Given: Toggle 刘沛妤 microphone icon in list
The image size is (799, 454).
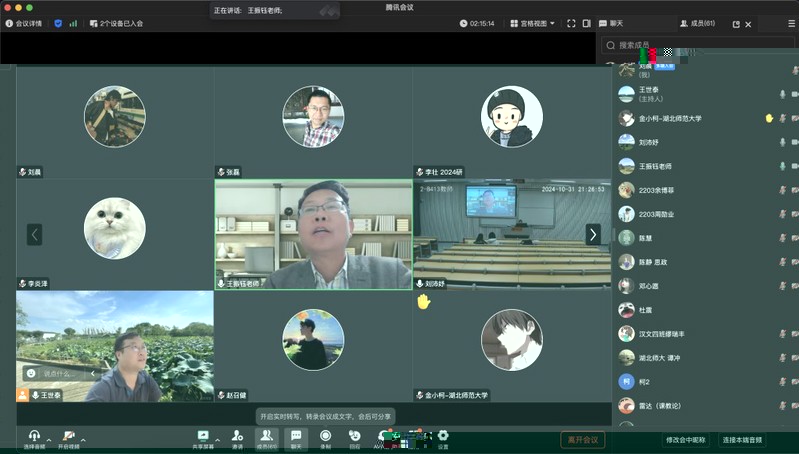Looking at the screenshot, I should [782, 142].
